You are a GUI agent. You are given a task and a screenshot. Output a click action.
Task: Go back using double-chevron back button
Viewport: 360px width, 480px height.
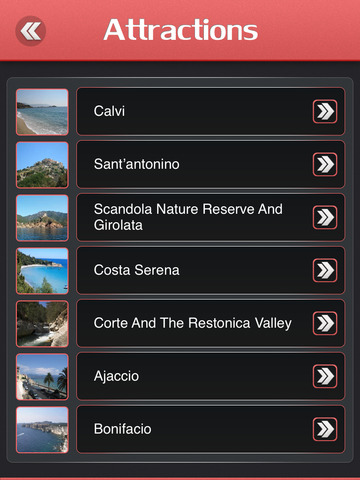click(x=30, y=31)
